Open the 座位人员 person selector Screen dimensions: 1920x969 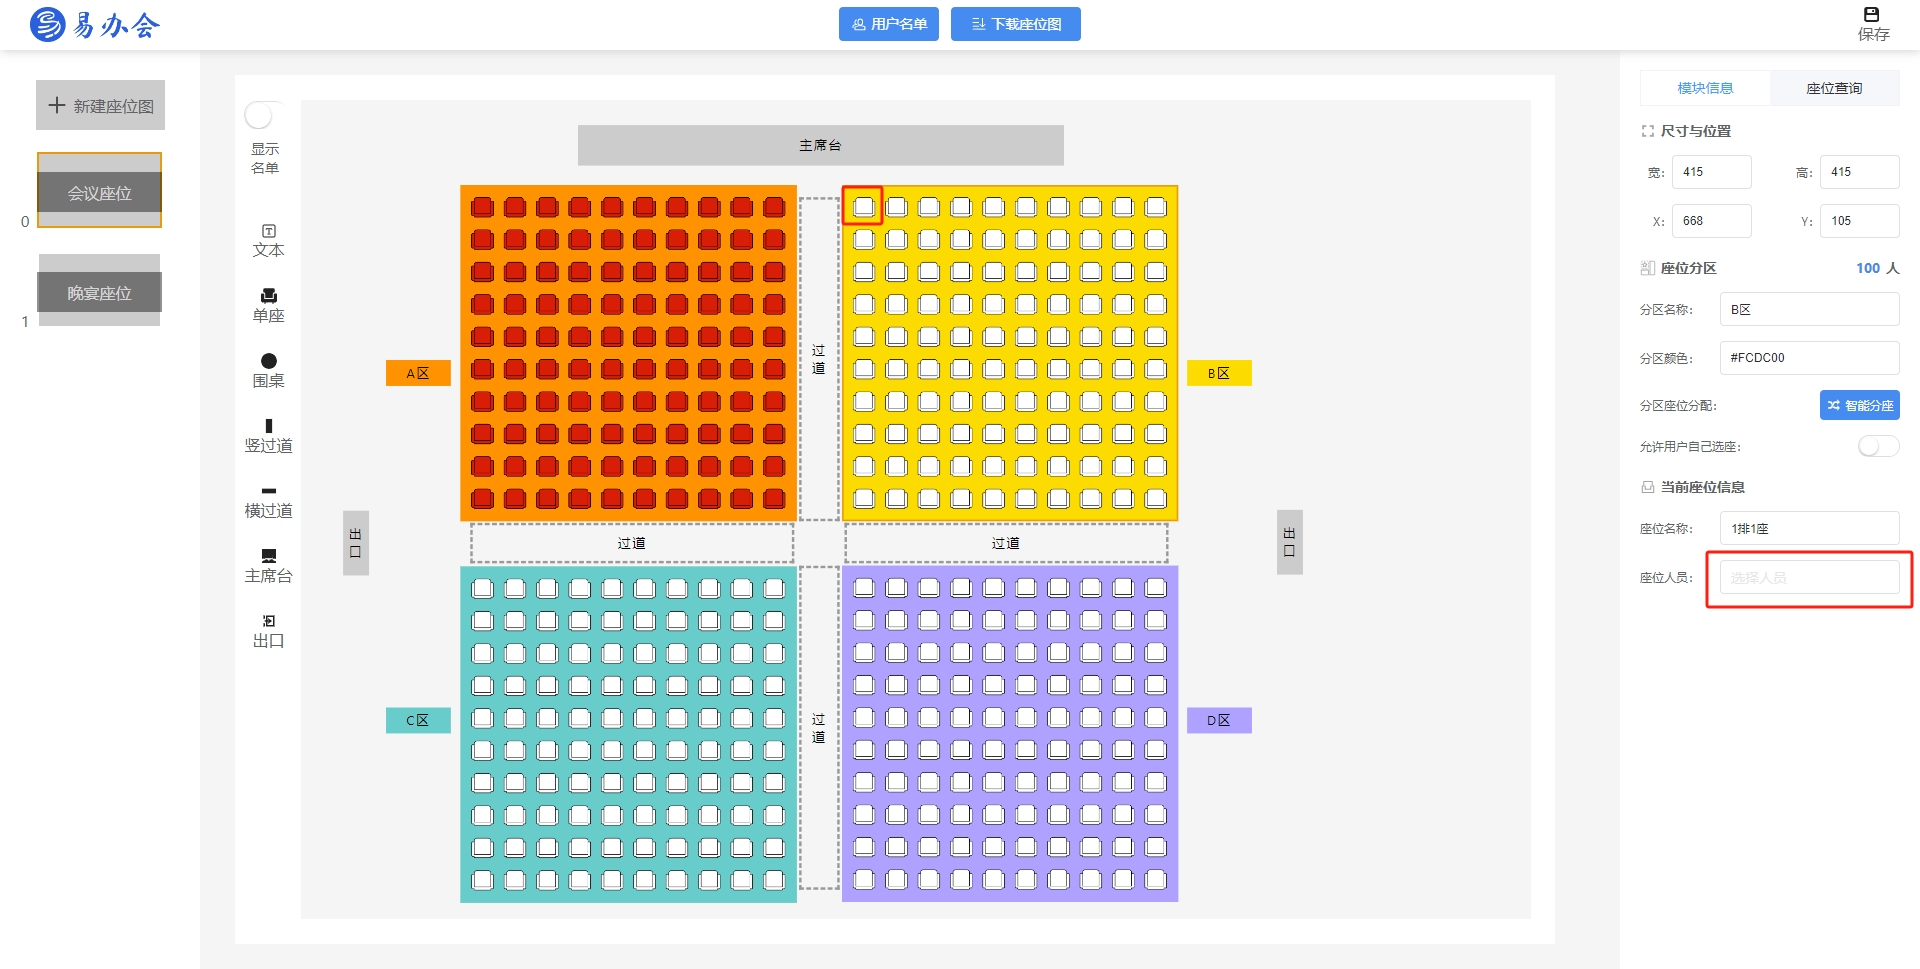[x=1809, y=578]
